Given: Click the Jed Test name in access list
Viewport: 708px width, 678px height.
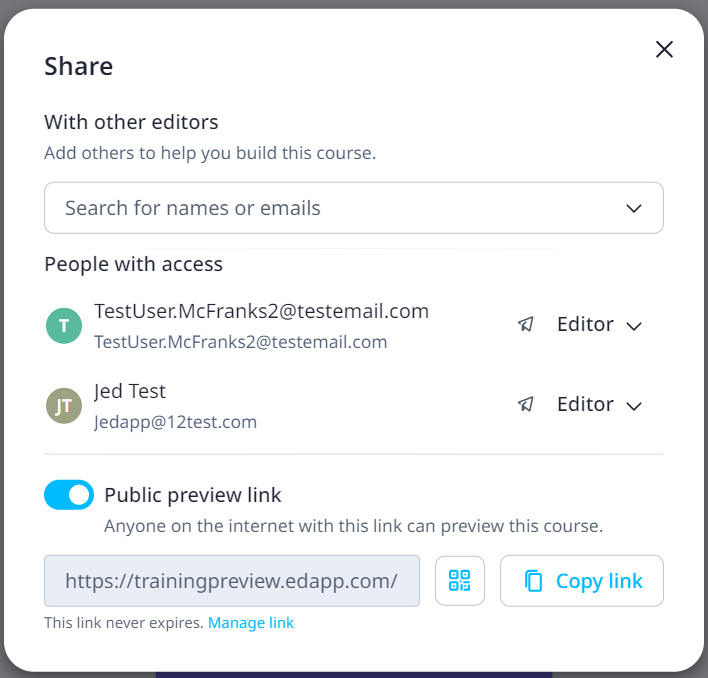Looking at the screenshot, I should pos(130,391).
